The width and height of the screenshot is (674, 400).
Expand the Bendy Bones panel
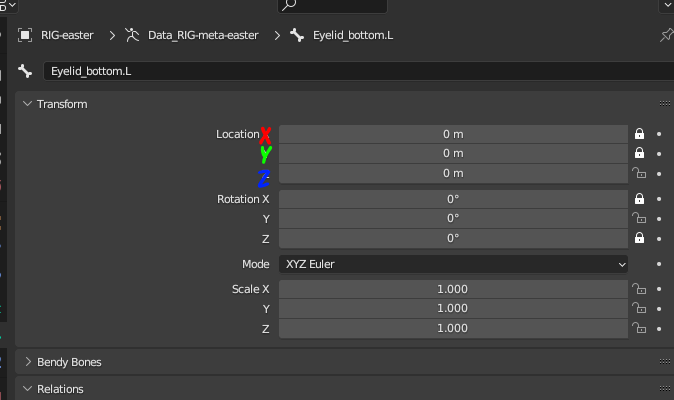28,362
